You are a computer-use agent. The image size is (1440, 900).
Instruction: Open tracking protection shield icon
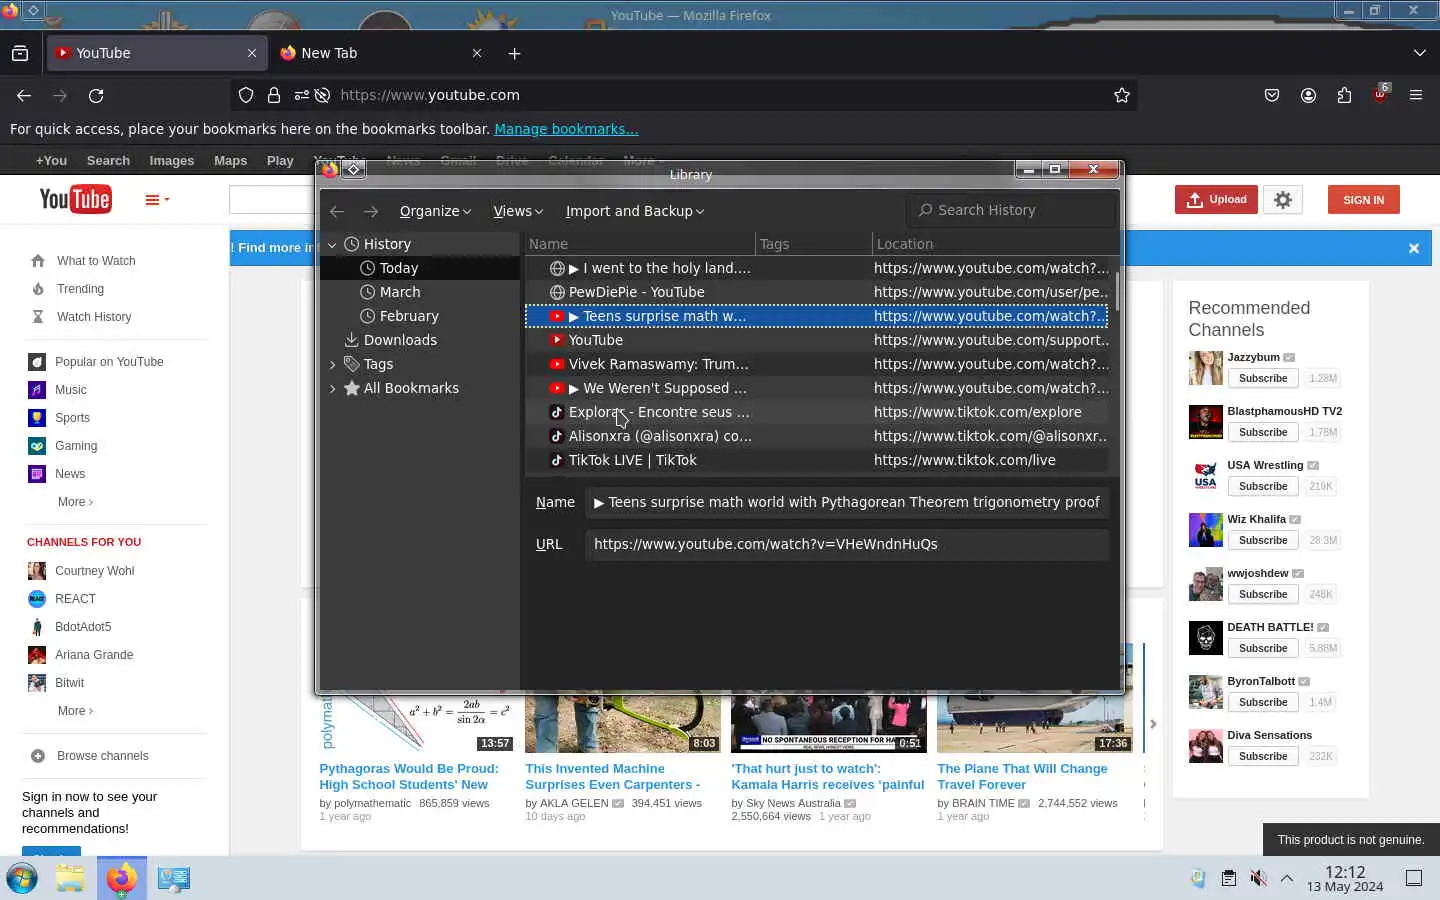[246, 95]
